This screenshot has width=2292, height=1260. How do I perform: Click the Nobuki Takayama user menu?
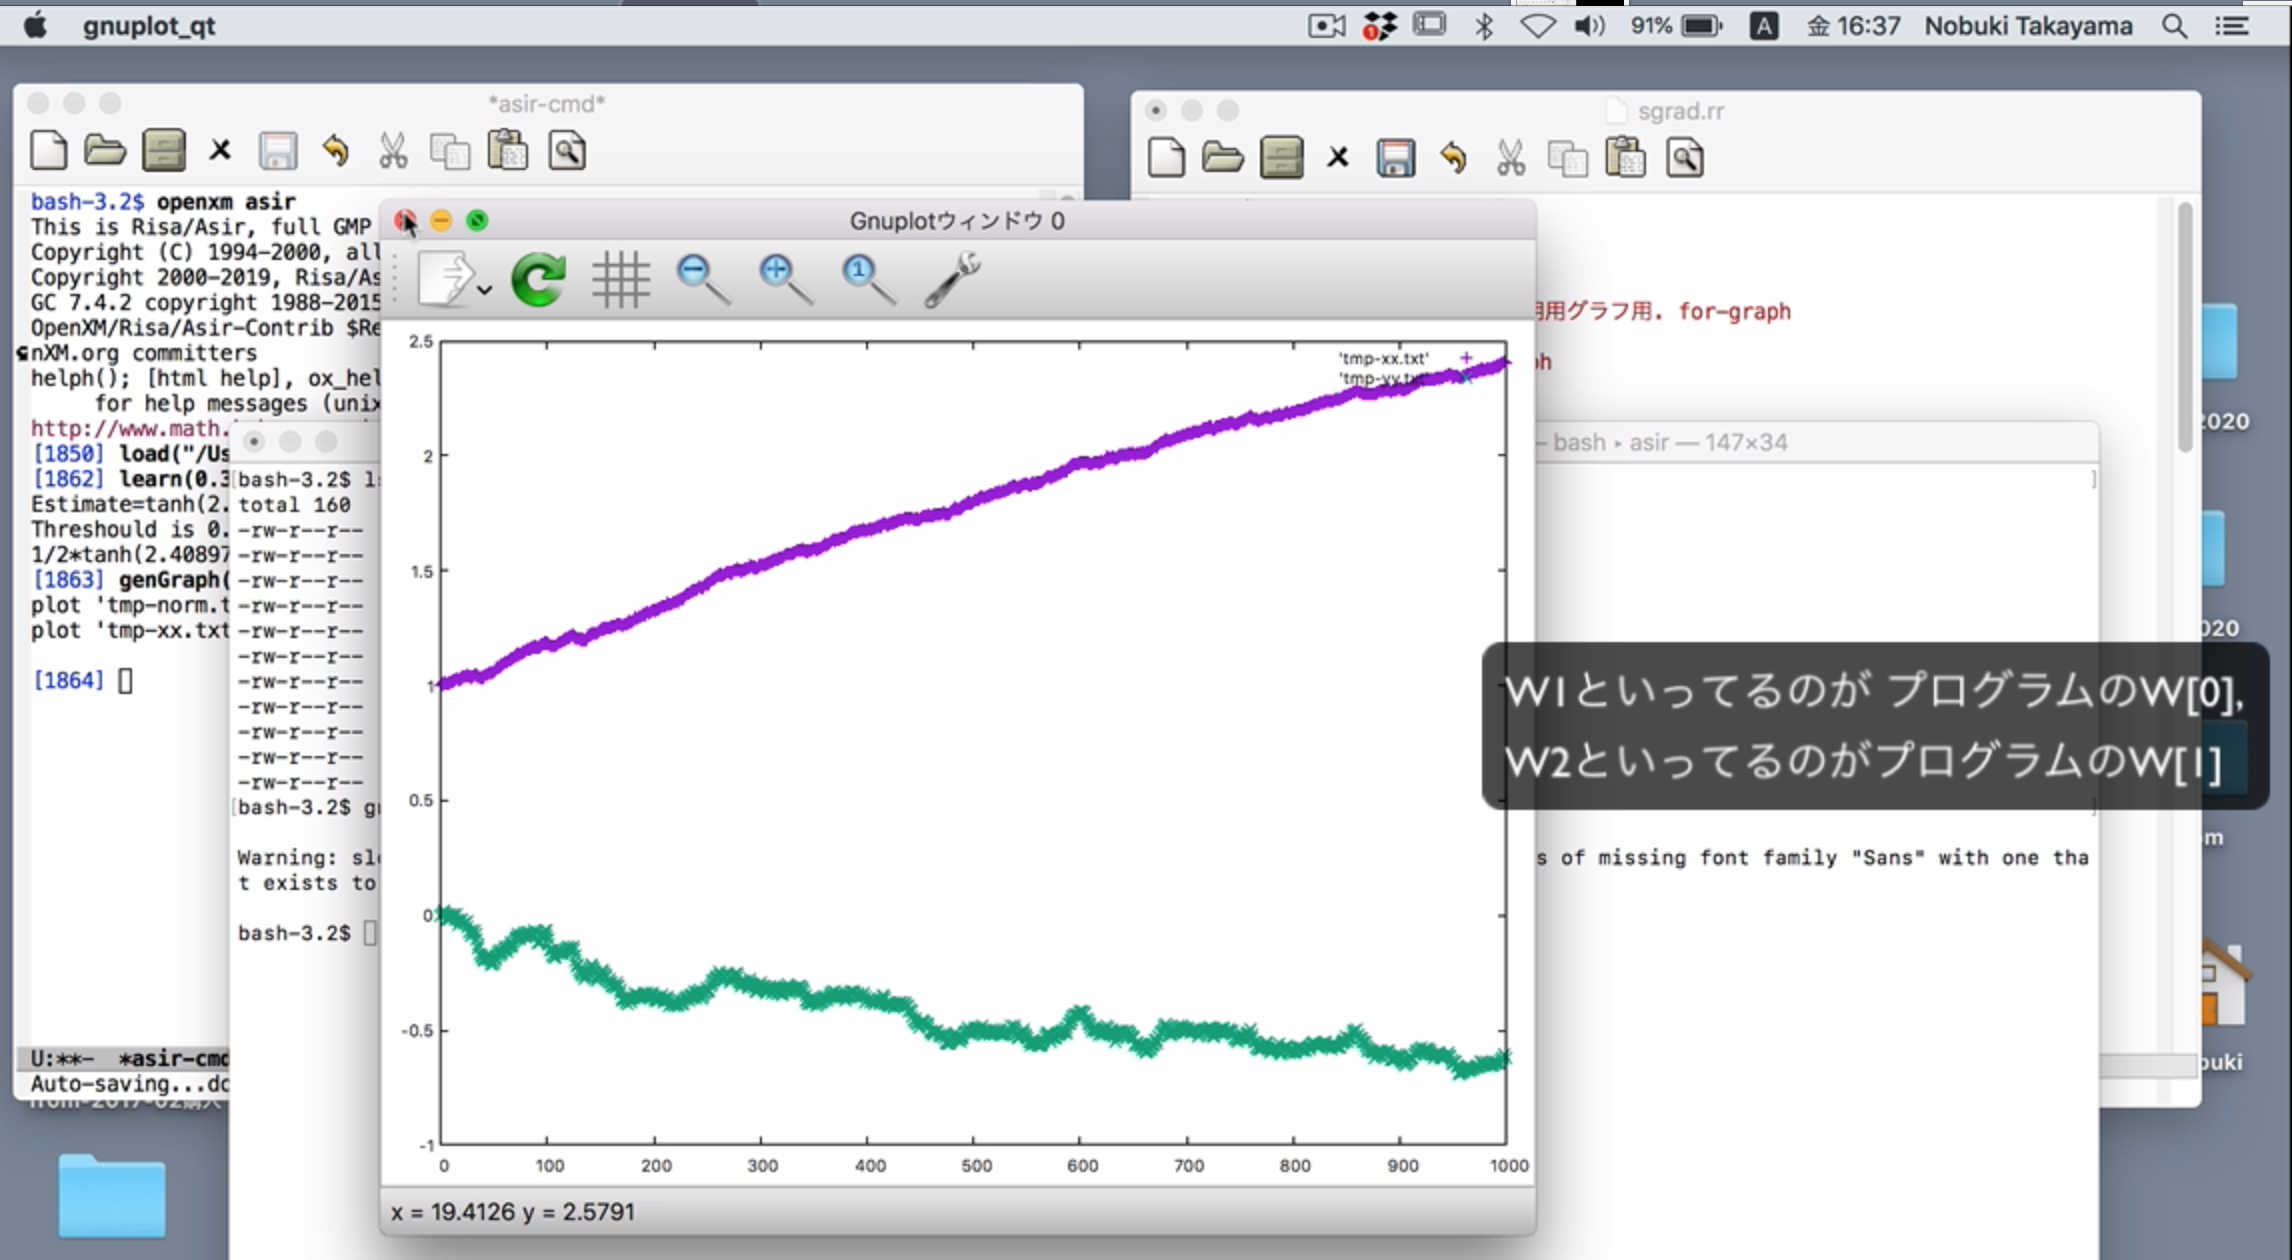click(2028, 26)
